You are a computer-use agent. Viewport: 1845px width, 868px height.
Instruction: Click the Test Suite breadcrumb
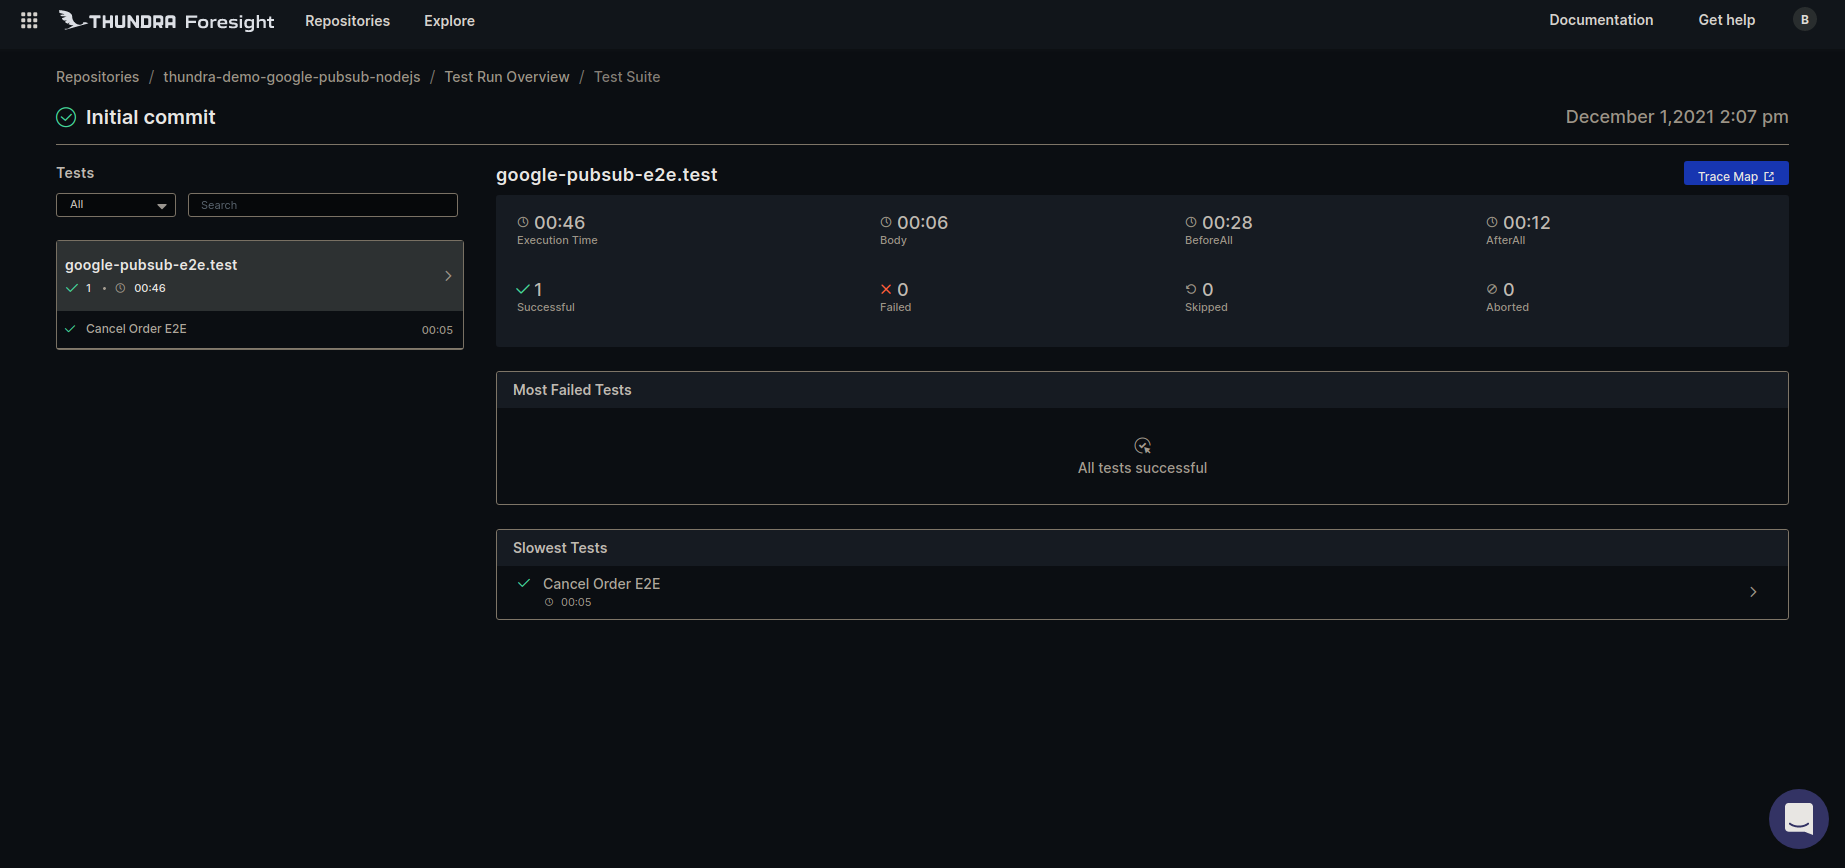coord(627,77)
